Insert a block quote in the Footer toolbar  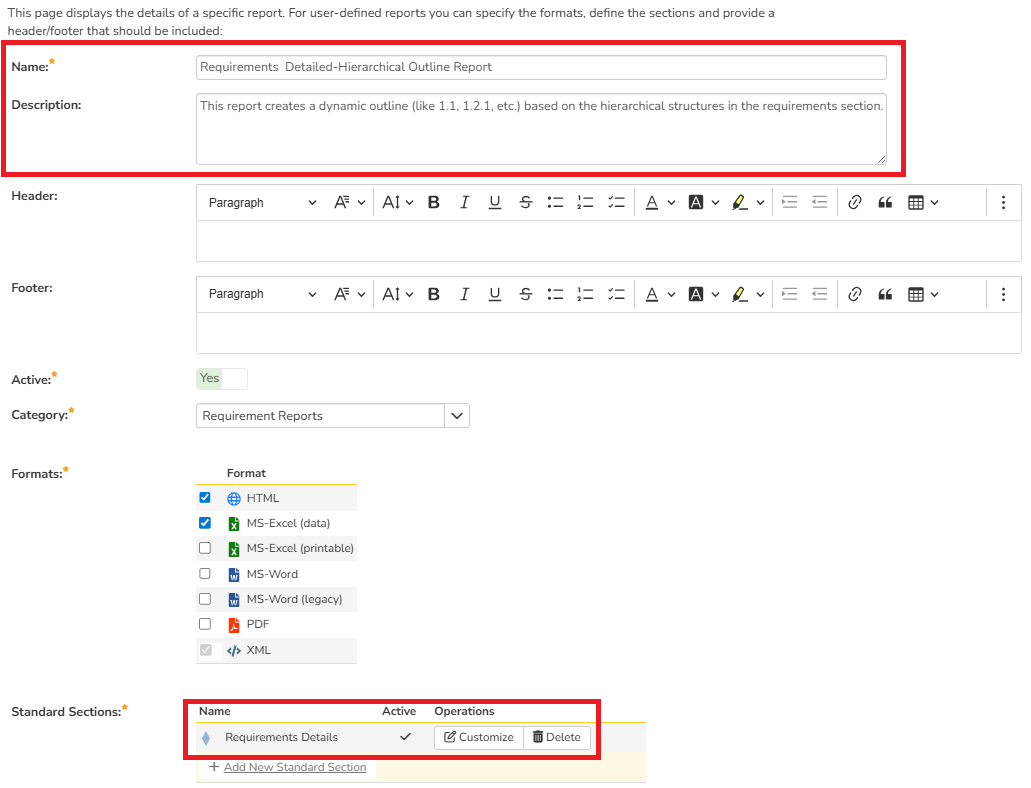(884, 293)
